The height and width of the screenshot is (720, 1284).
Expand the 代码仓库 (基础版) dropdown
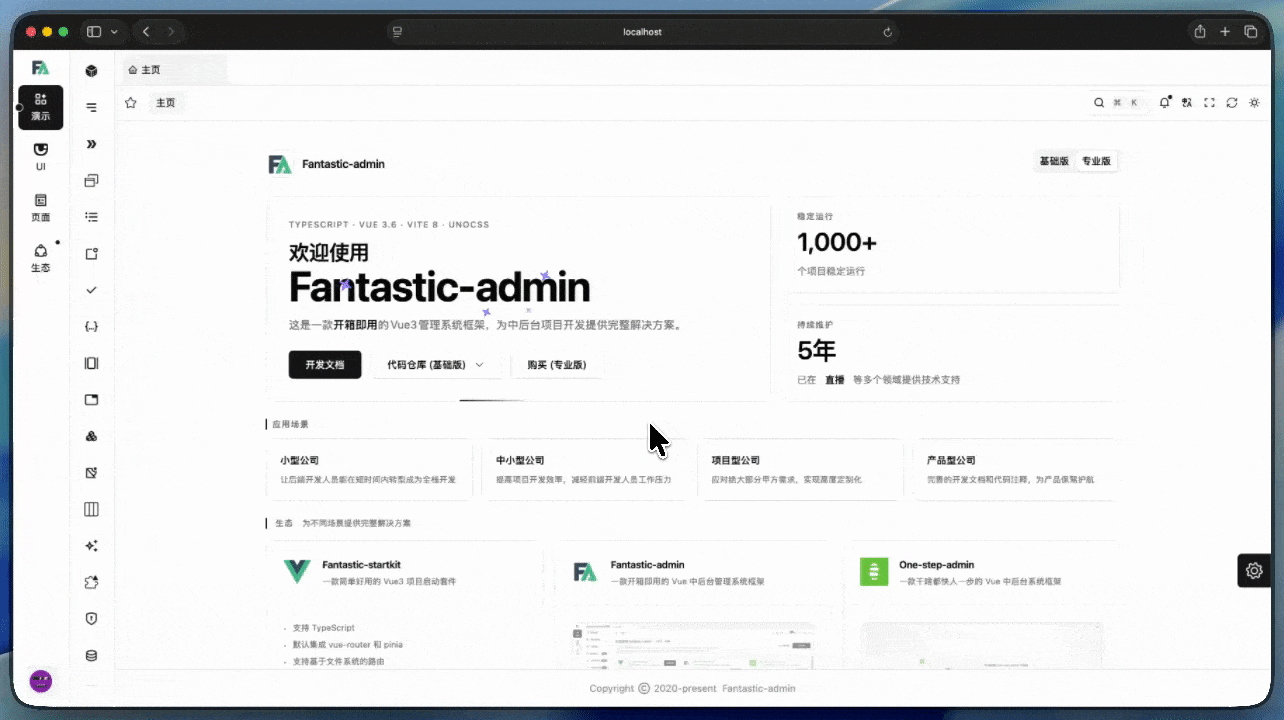(436, 365)
